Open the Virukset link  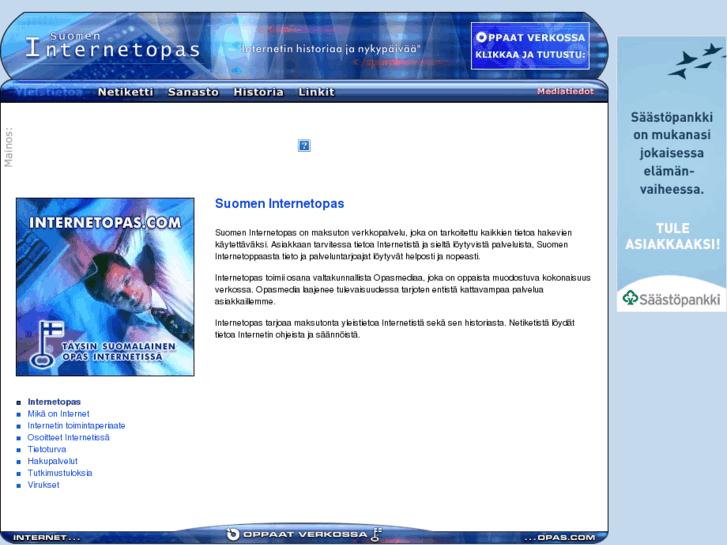[x=43, y=485]
